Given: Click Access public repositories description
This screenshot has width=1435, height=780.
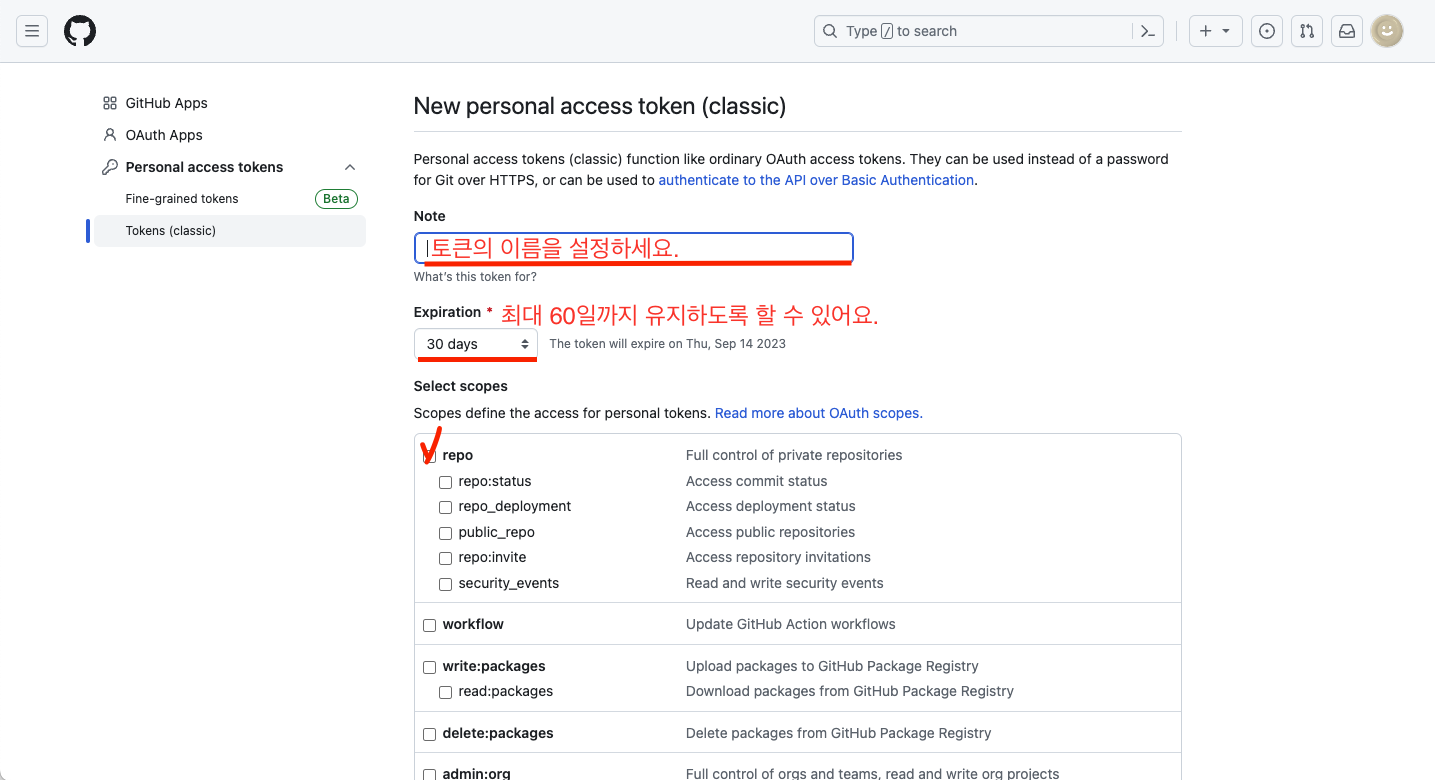Looking at the screenshot, I should (x=771, y=532).
